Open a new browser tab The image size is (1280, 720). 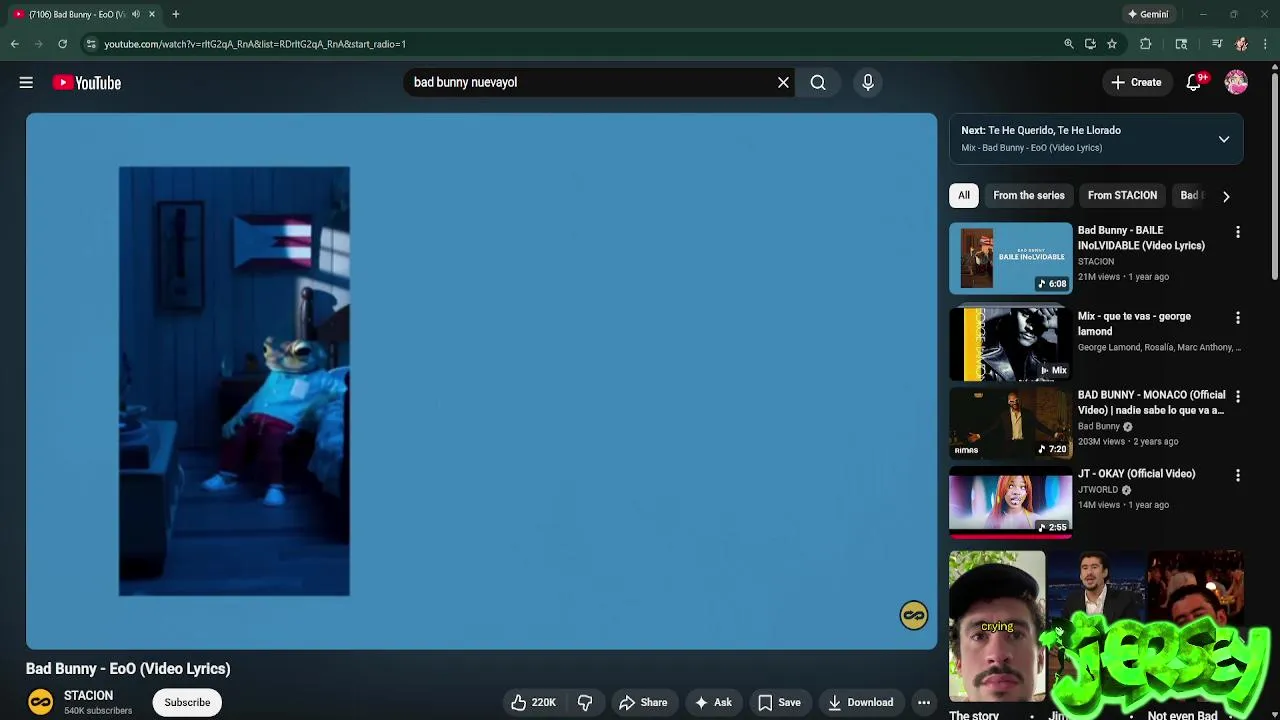click(175, 14)
